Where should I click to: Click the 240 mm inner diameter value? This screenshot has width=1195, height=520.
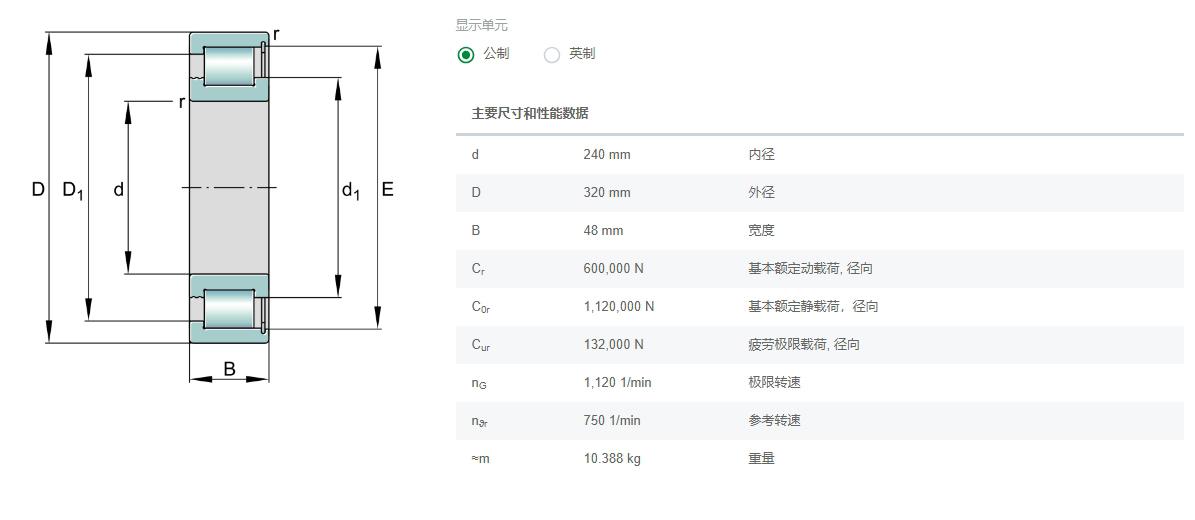(607, 155)
